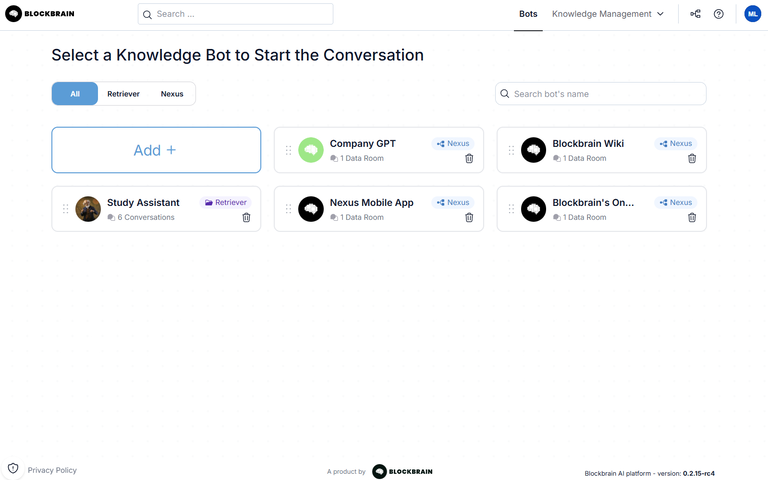This screenshot has height=480, width=768.
Task: Click Add + to create new bot
Action: click(x=156, y=150)
